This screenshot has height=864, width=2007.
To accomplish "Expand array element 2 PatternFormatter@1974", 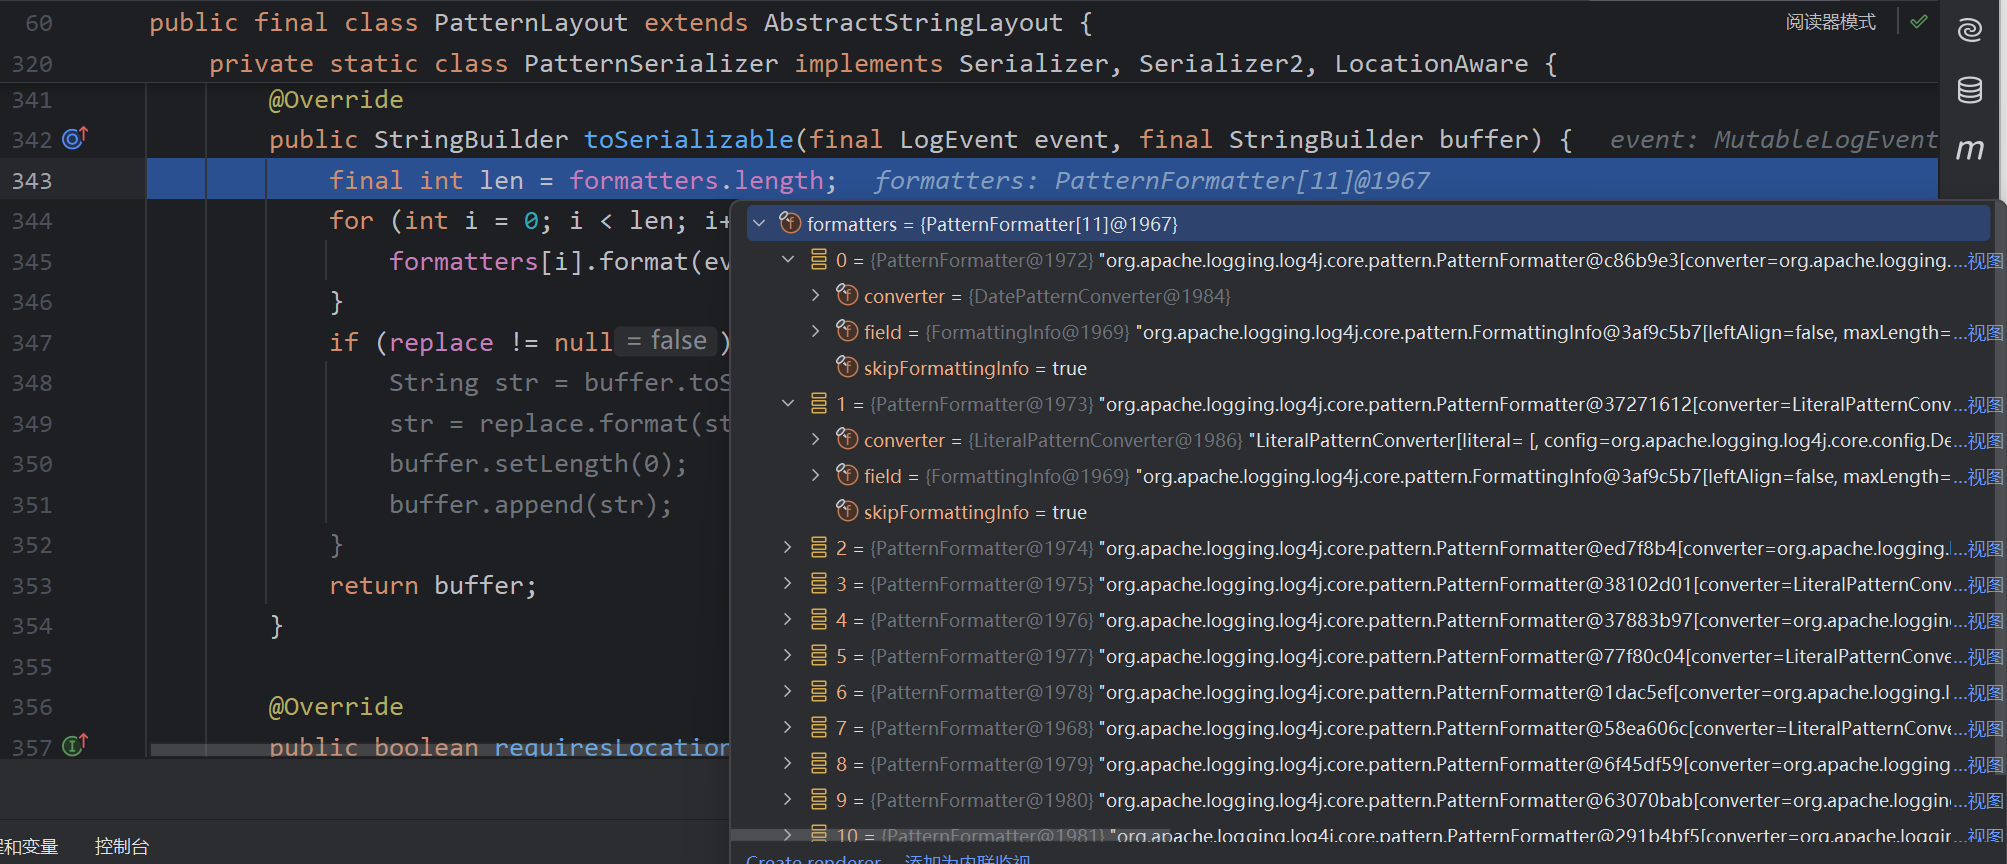I will (x=788, y=547).
